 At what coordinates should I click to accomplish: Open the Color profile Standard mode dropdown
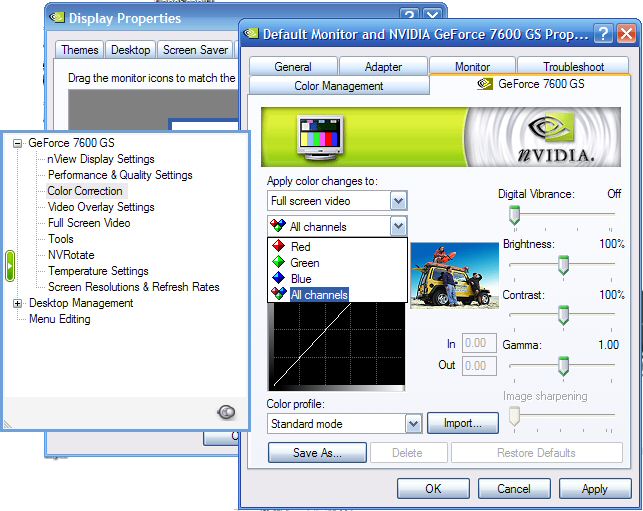(413, 424)
